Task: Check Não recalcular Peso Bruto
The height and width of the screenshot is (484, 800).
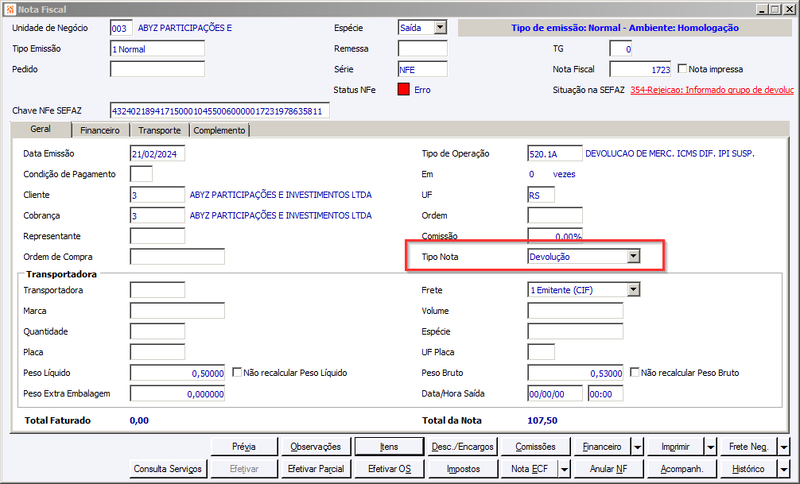Action: (634, 372)
